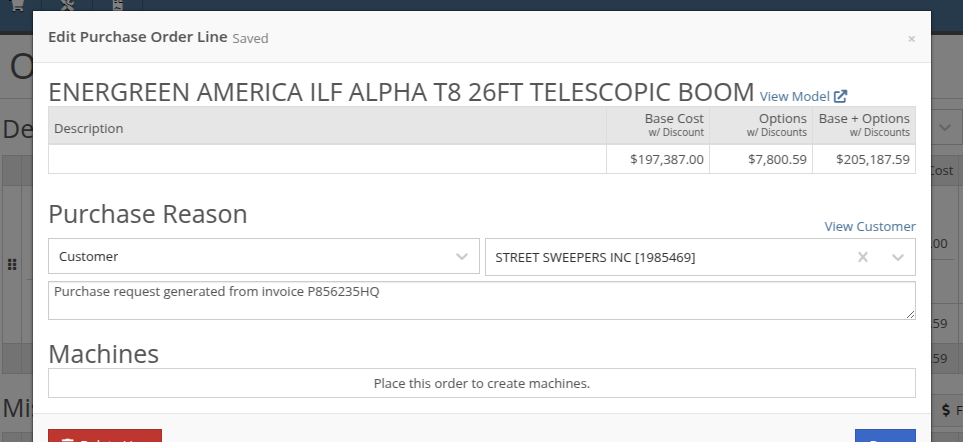
Task: Click the dollar sign icon at bottom right
Action: click(946, 409)
